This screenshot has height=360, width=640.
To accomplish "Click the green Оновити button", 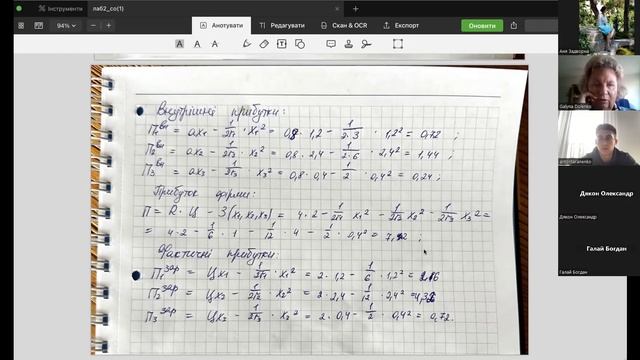I will point(482,25).
